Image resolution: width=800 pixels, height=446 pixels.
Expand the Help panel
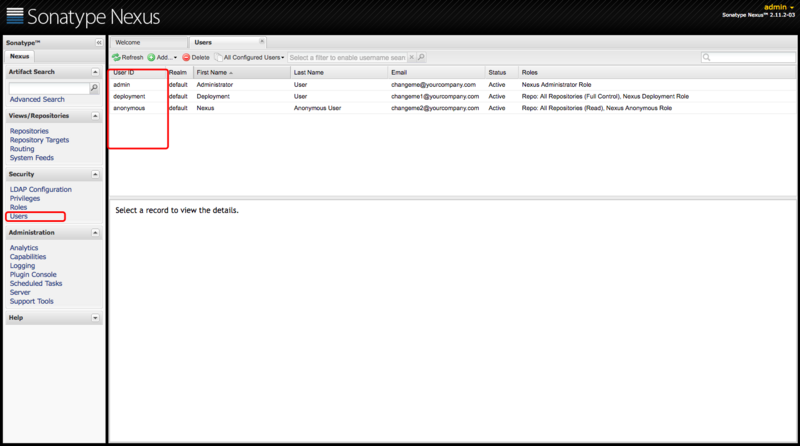coord(95,318)
